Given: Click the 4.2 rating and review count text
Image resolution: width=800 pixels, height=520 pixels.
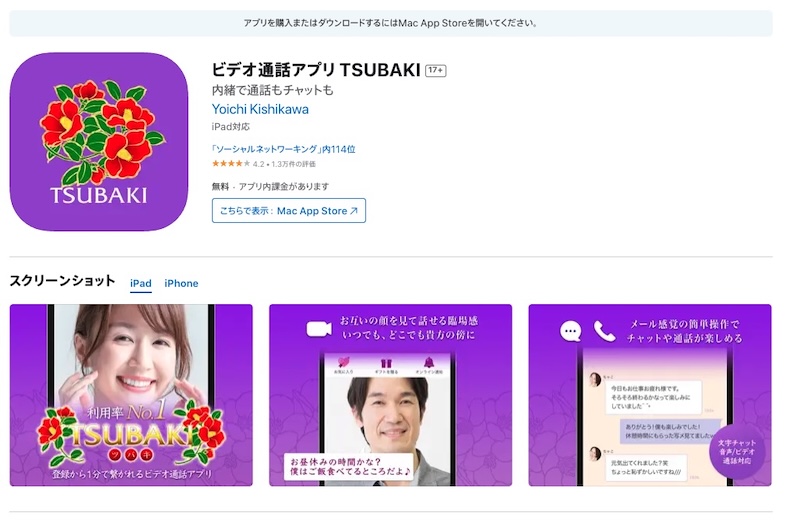Looking at the screenshot, I should tap(285, 164).
